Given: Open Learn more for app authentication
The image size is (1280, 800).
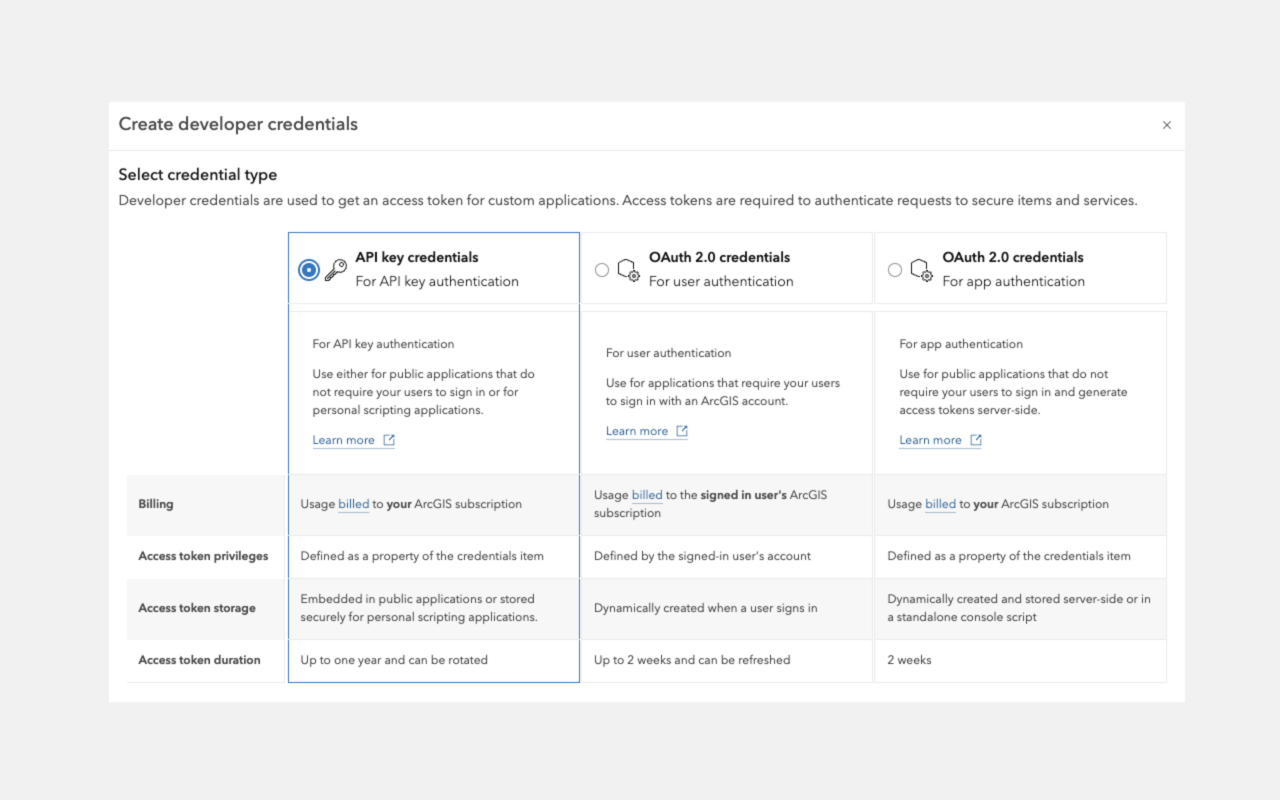Looking at the screenshot, I should click(x=930, y=440).
